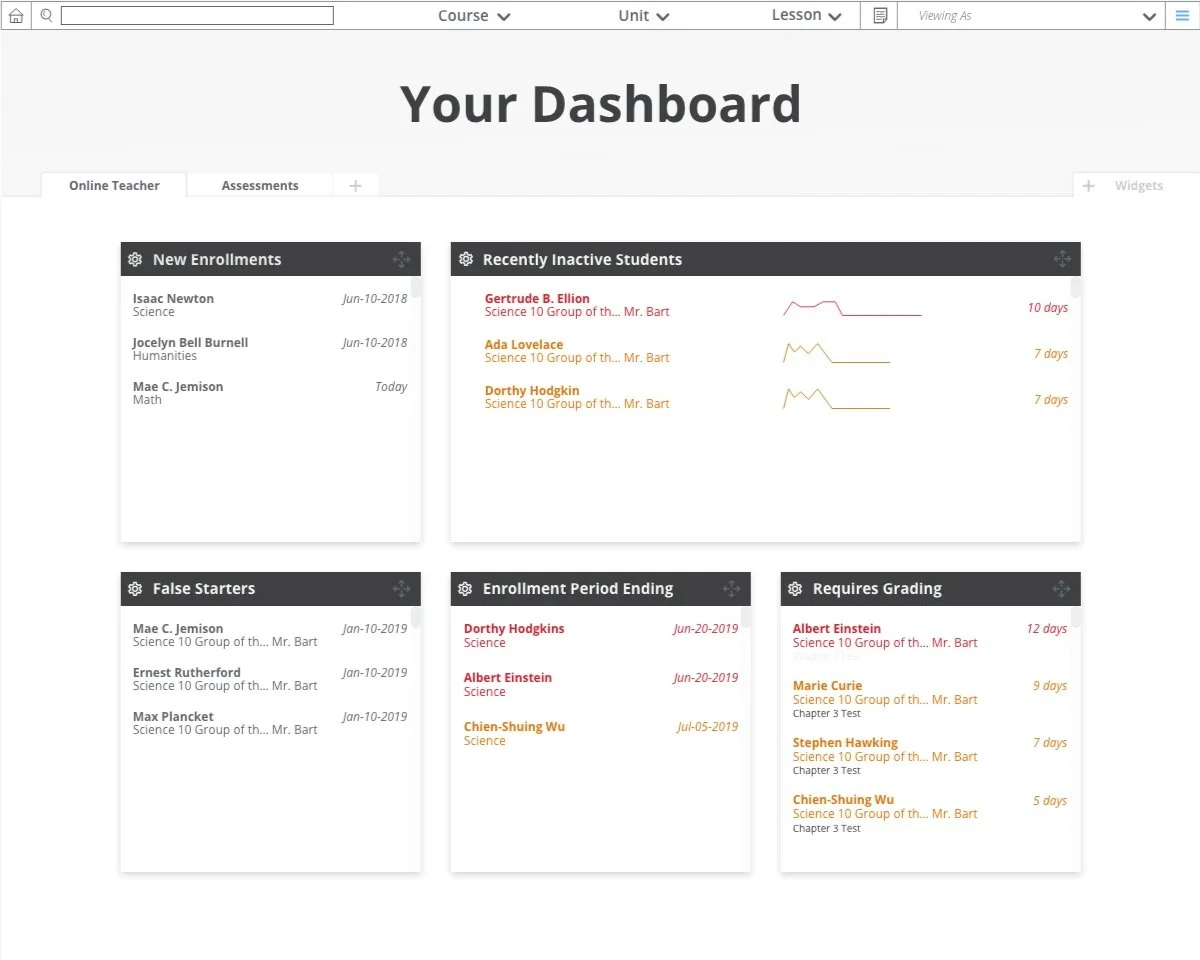This screenshot has width=1200, height=960.
Task: Open Albert Einstein in Requires Grading
Action: (x=930, y=636)
